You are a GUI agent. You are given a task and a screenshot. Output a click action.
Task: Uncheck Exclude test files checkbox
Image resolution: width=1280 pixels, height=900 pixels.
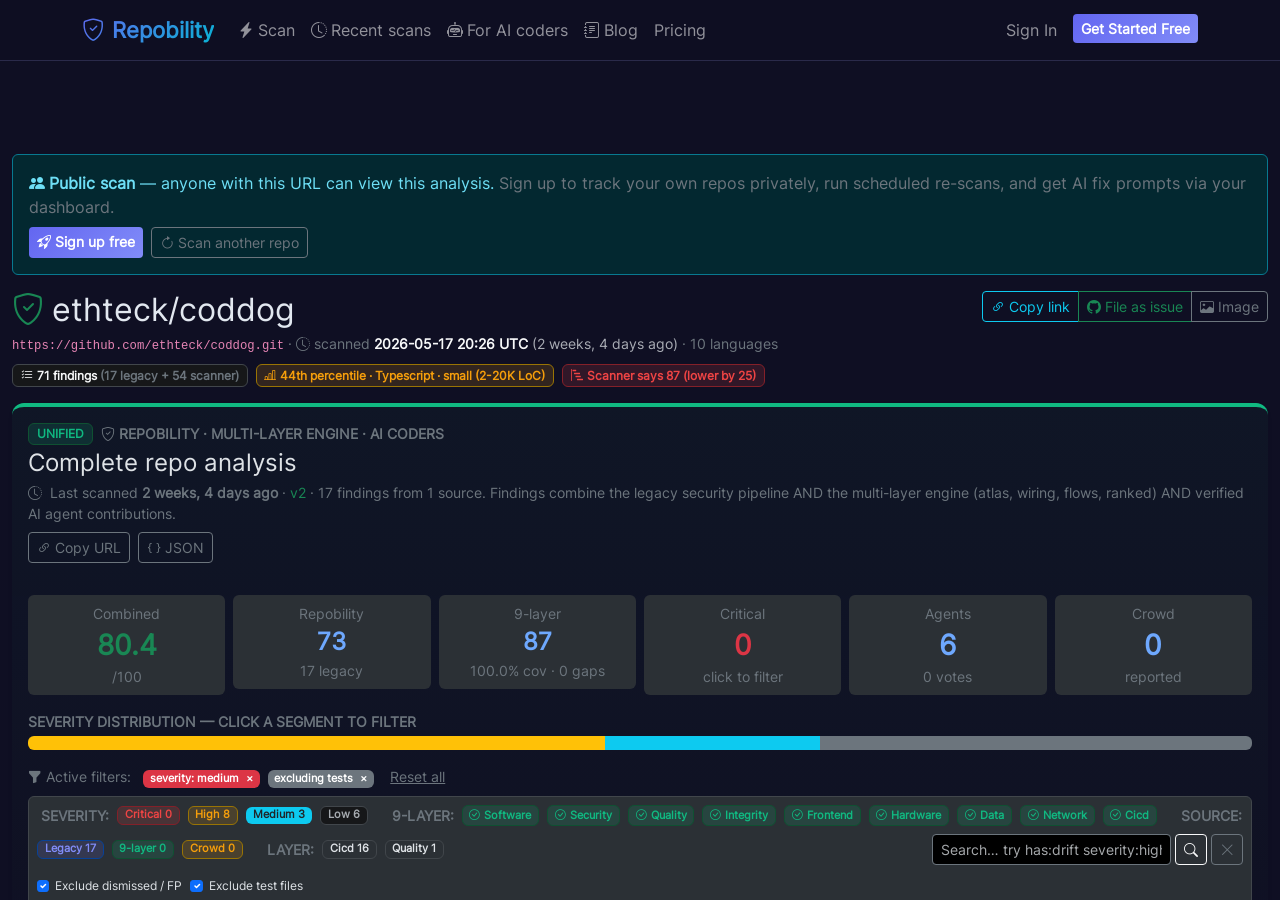tap(197, 886)
